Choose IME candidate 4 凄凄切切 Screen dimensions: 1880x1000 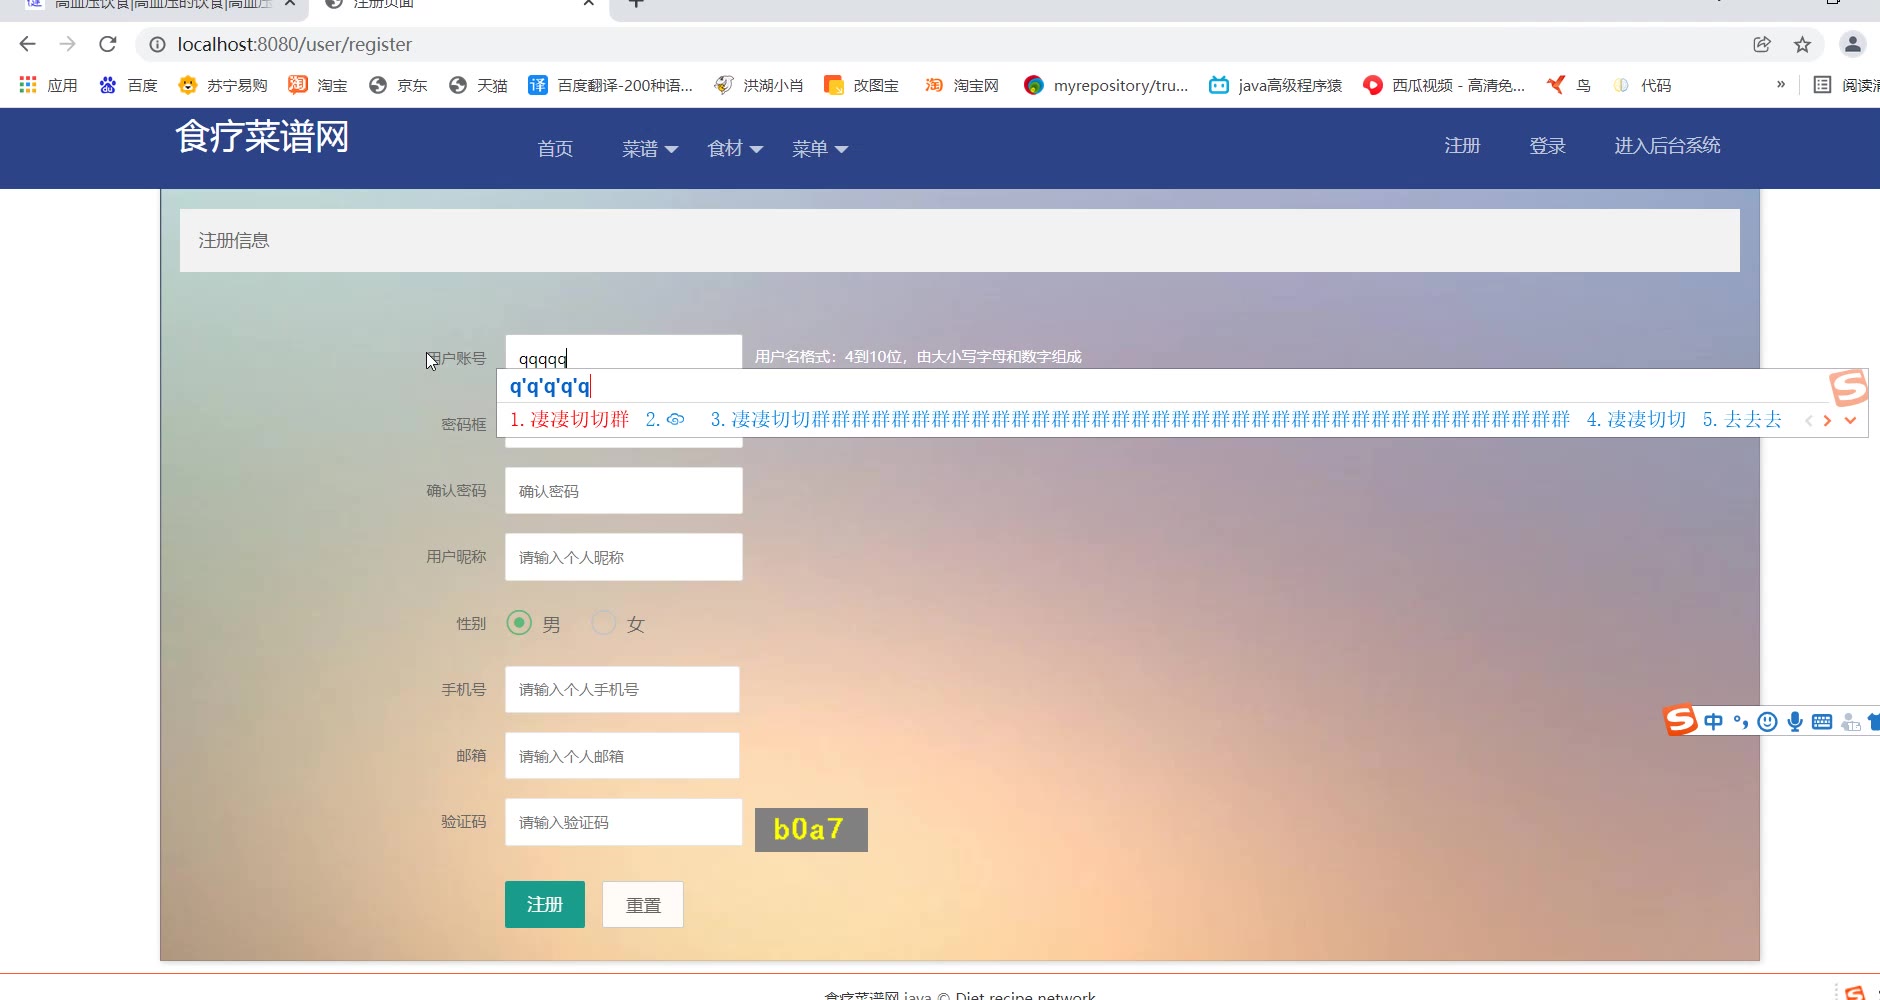click(1636, 420)
